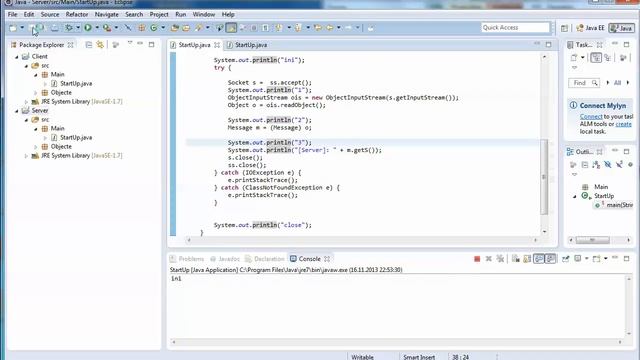Screen dimensions: 640x360
Task: Remove launch with the console X icon
Action: click(x=489, y=259)
